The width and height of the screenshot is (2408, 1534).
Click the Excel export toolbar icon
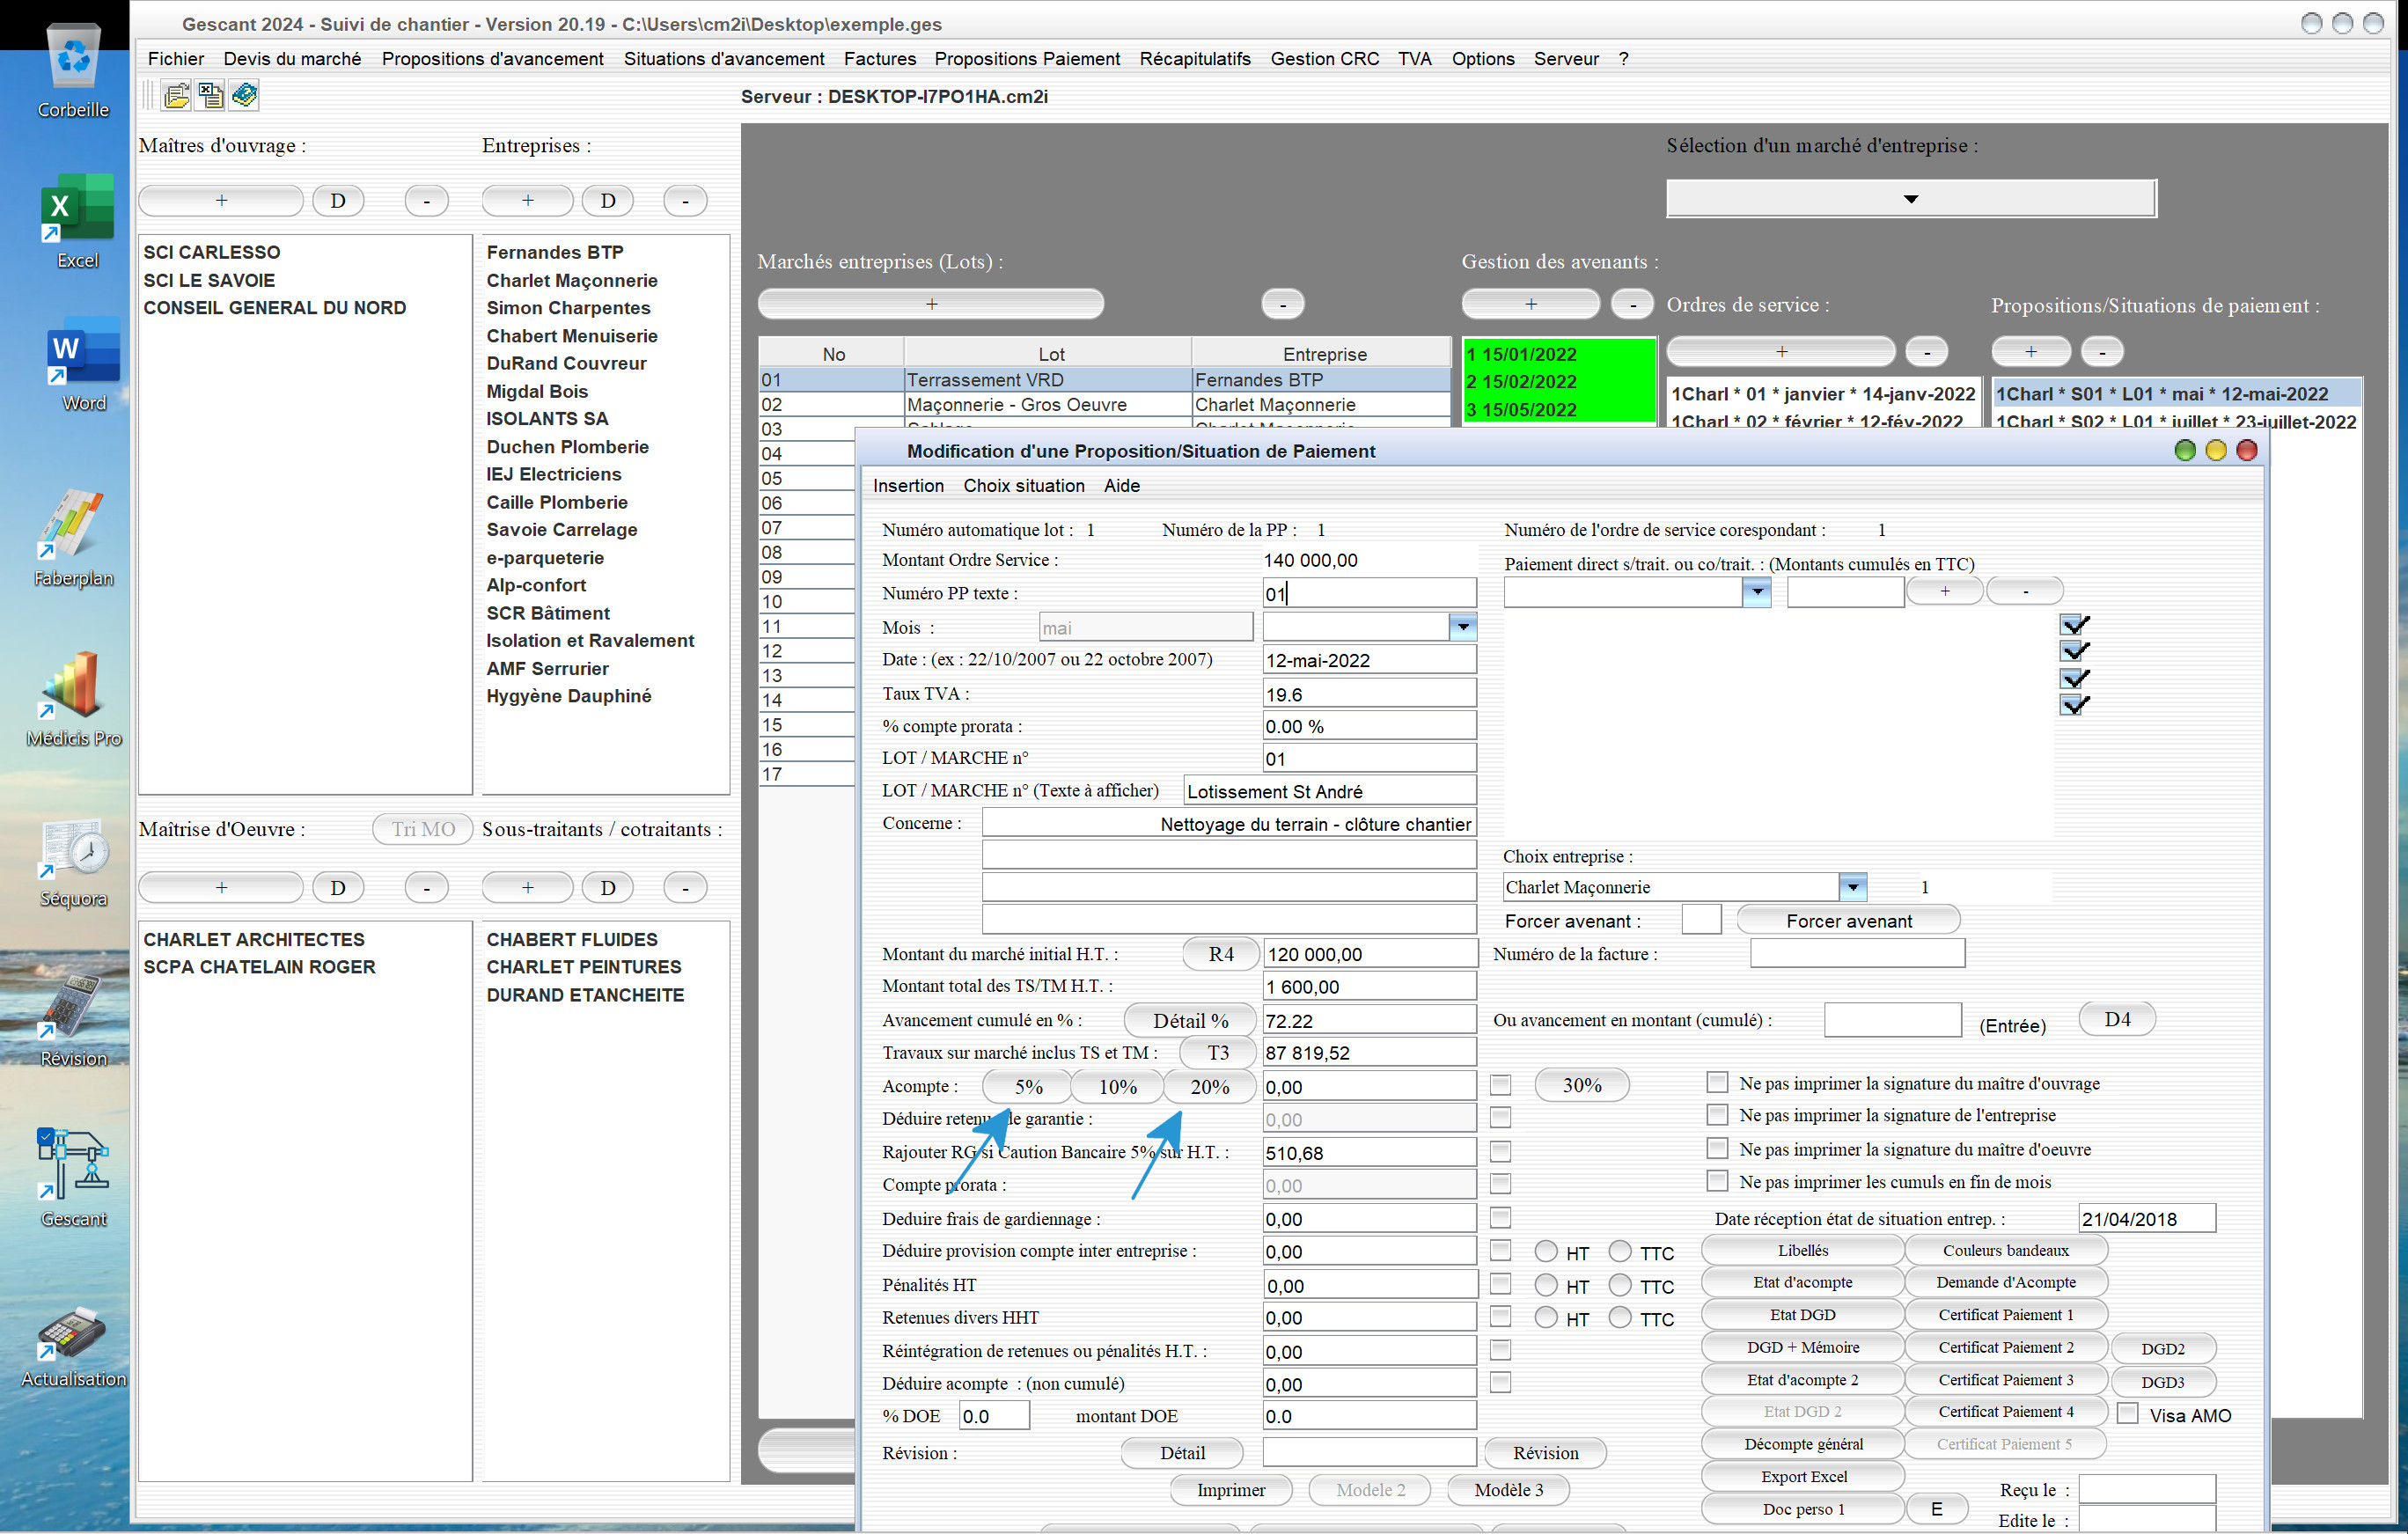pos(210,95)
